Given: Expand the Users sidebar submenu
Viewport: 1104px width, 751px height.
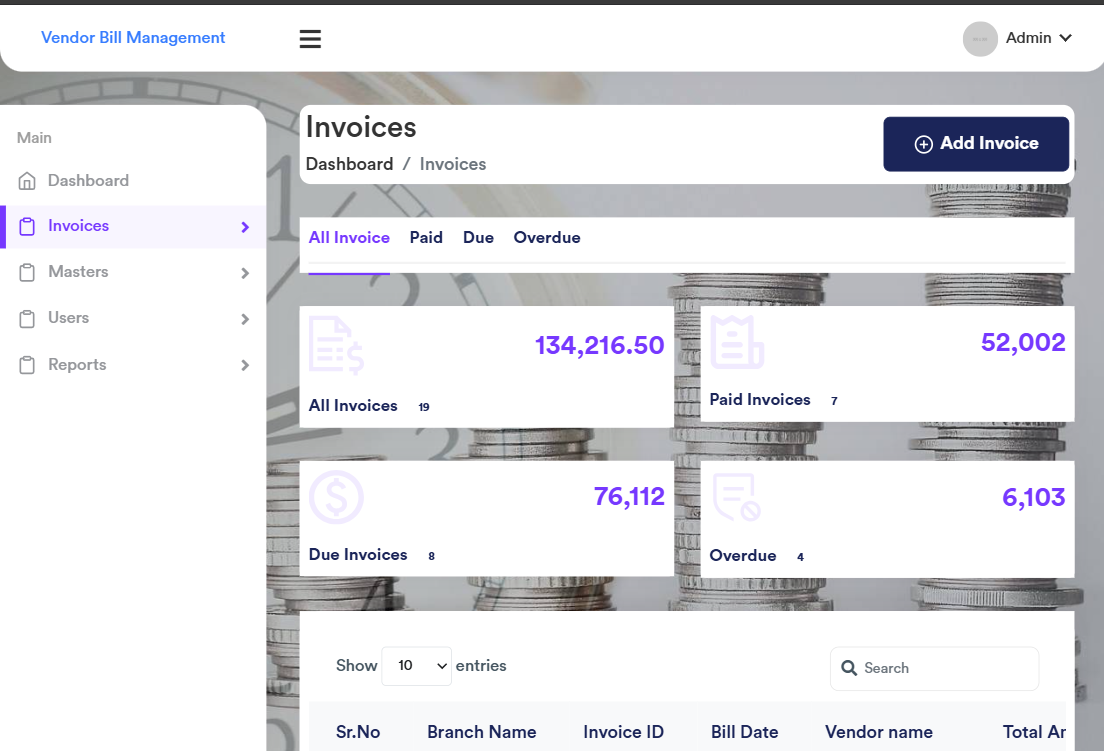Looking at the screenshot, I should pyautogui.click(x=245, y=319).
